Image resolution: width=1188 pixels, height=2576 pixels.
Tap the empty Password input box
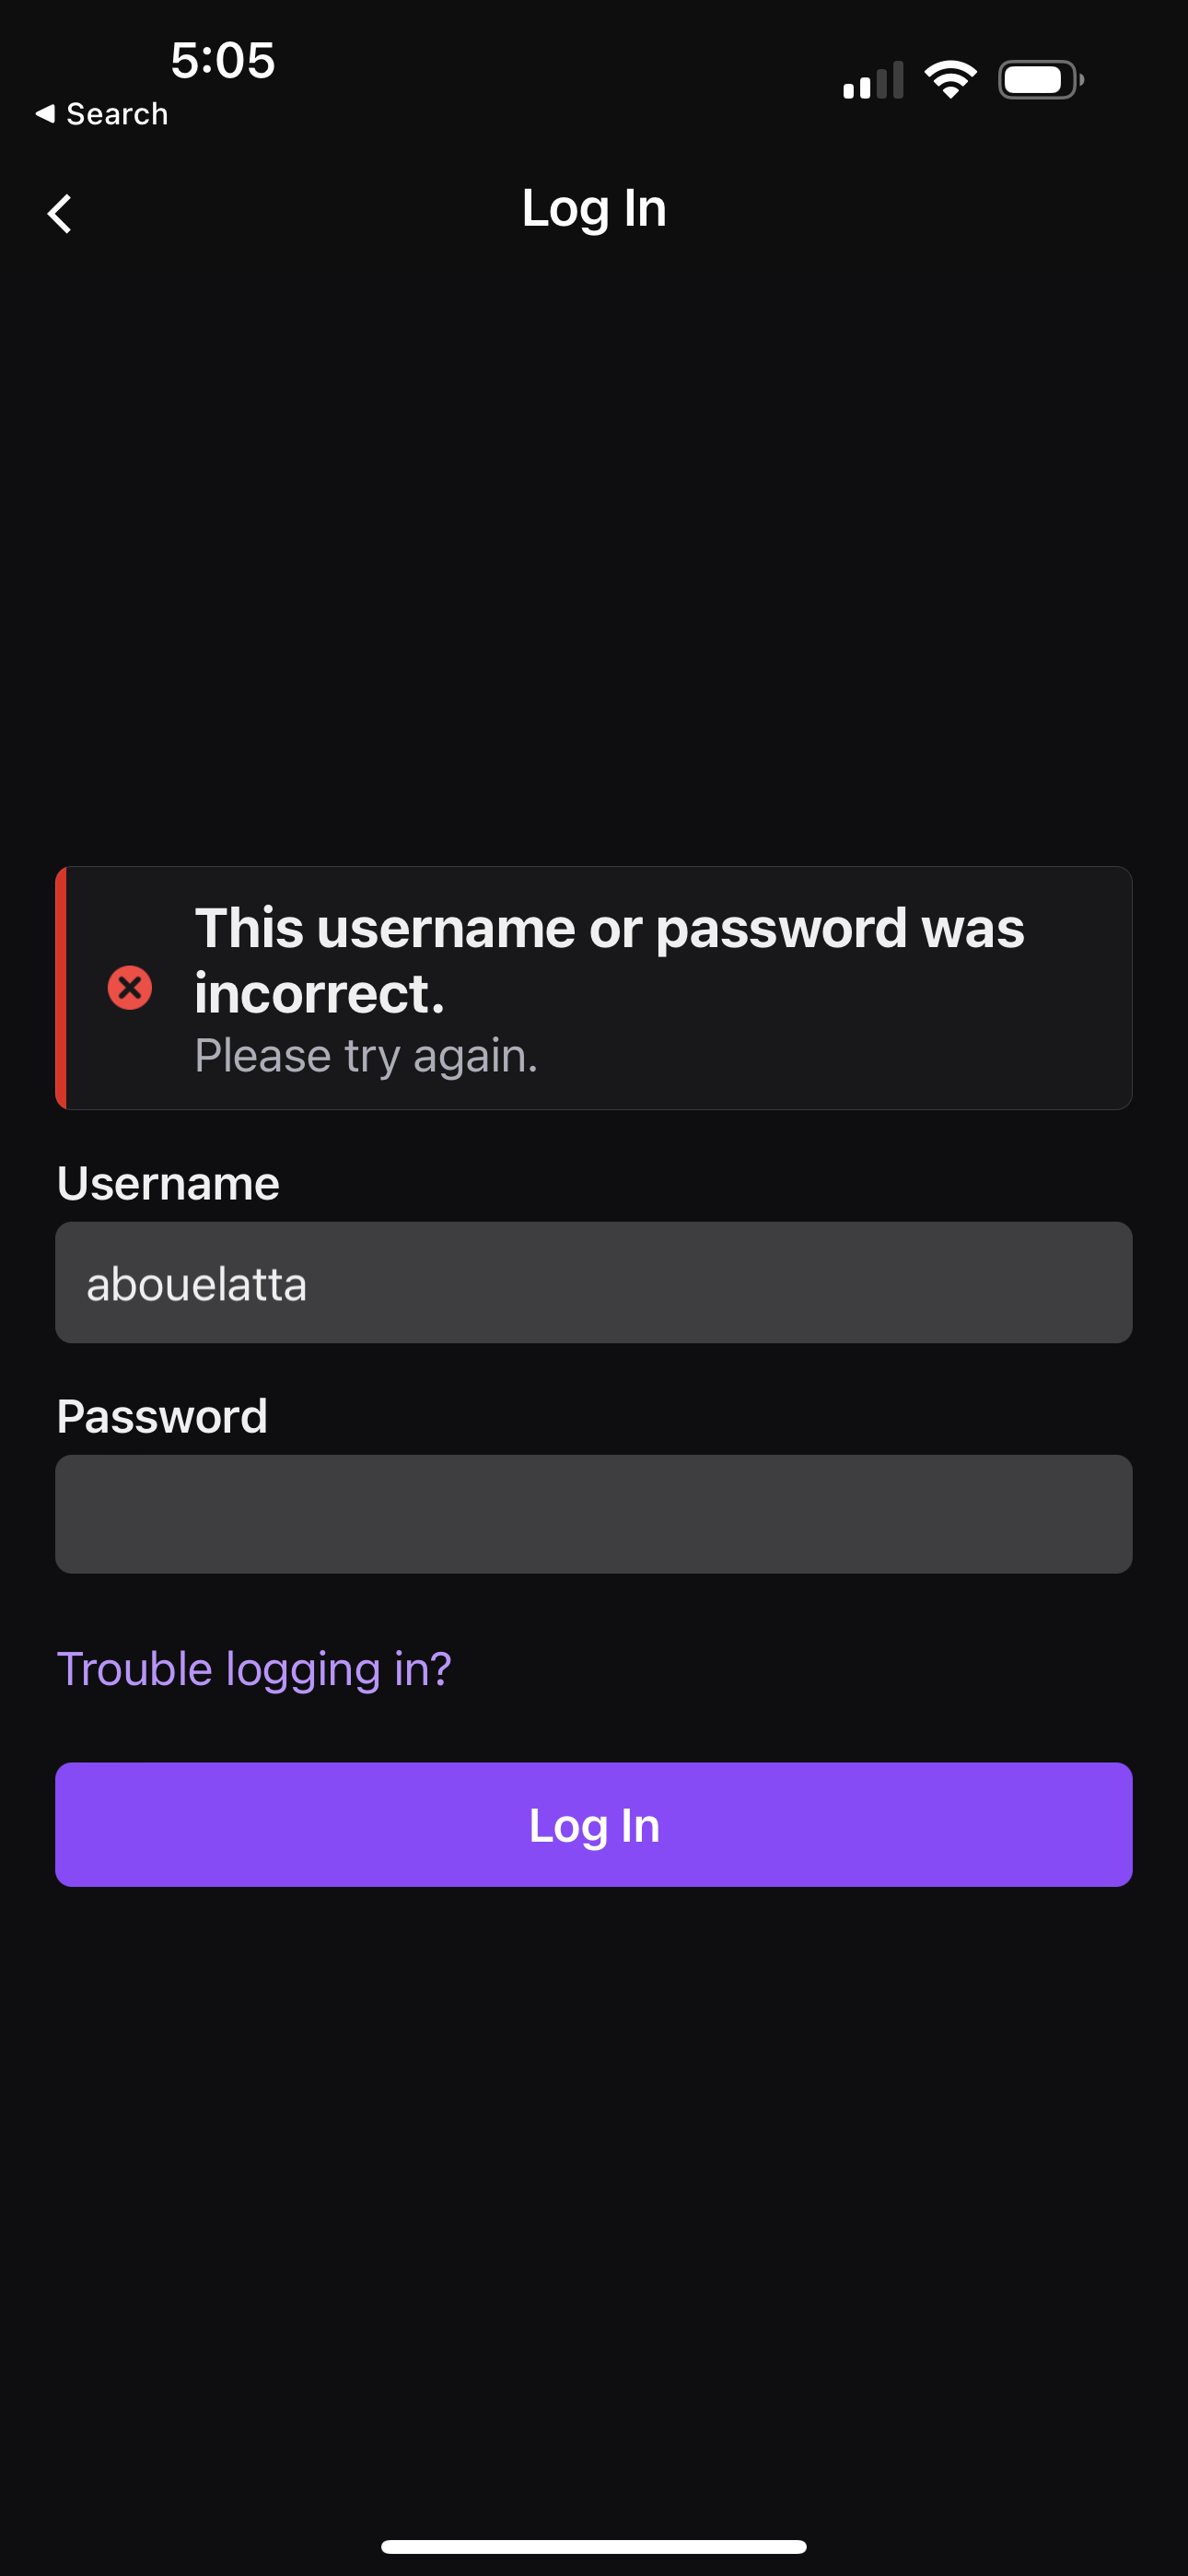pos(594,1514)
